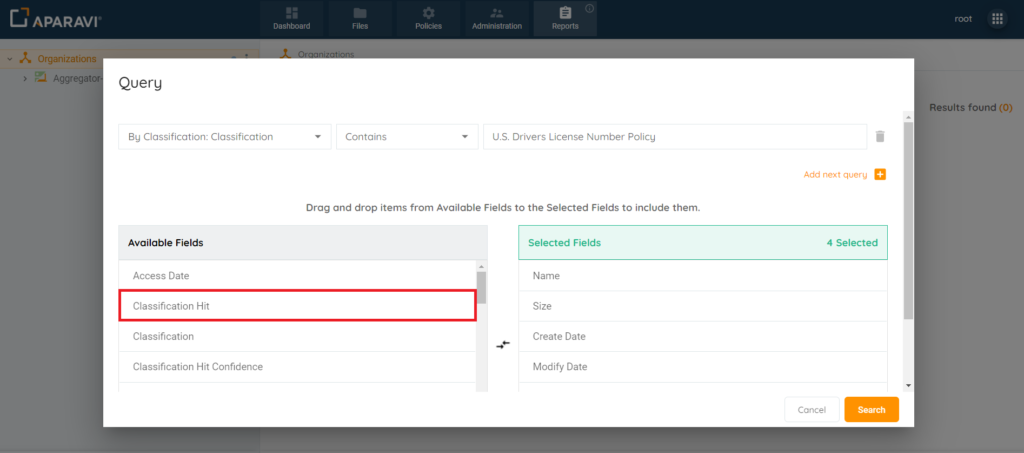Expand the Aggregator tree node
This screenshot has height=453, width=1024.
[x=25, y=79]
